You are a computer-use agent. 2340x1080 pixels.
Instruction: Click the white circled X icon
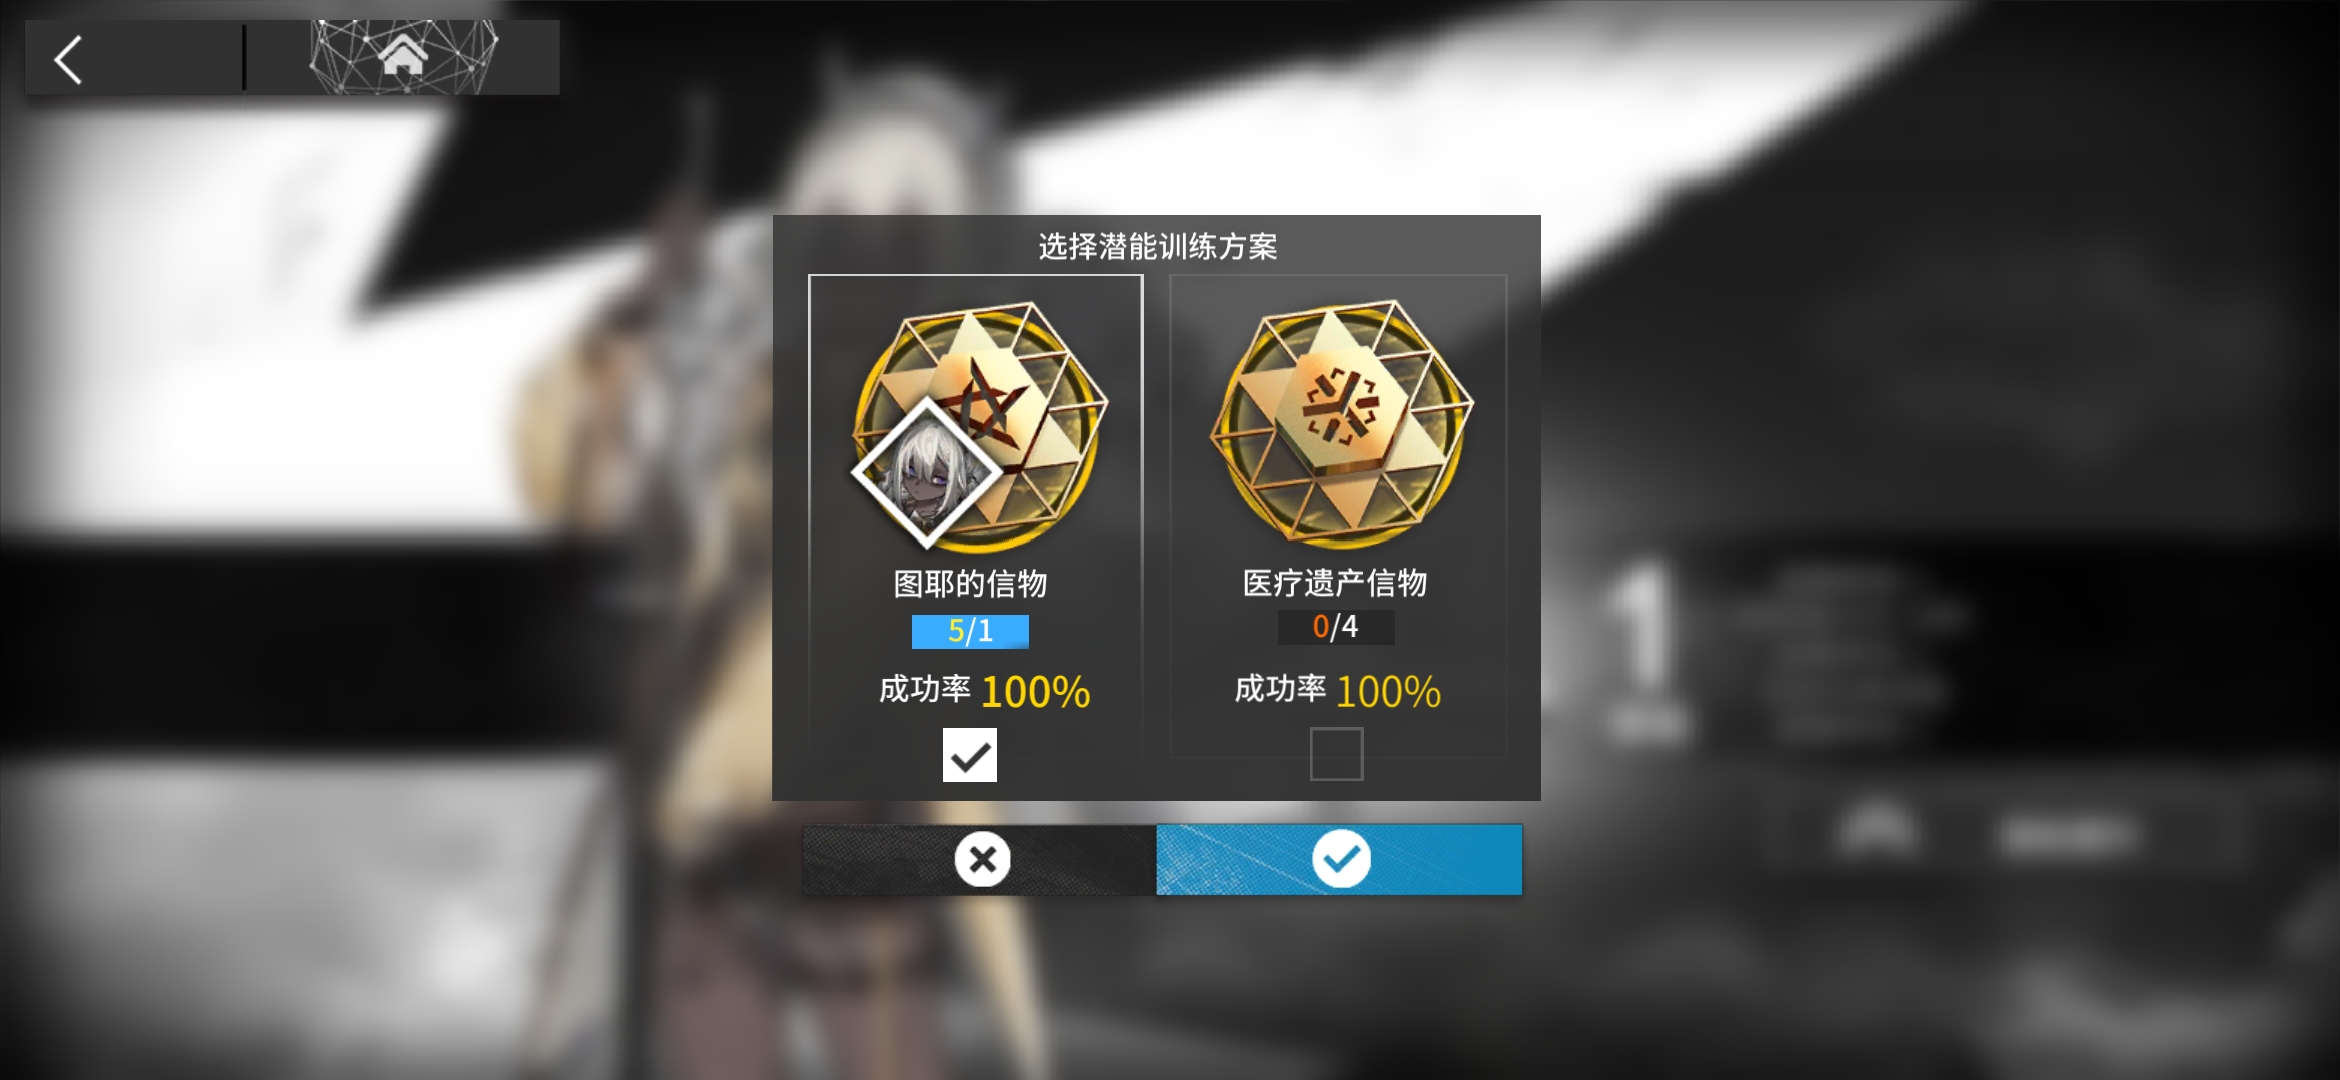pos(982,859)
